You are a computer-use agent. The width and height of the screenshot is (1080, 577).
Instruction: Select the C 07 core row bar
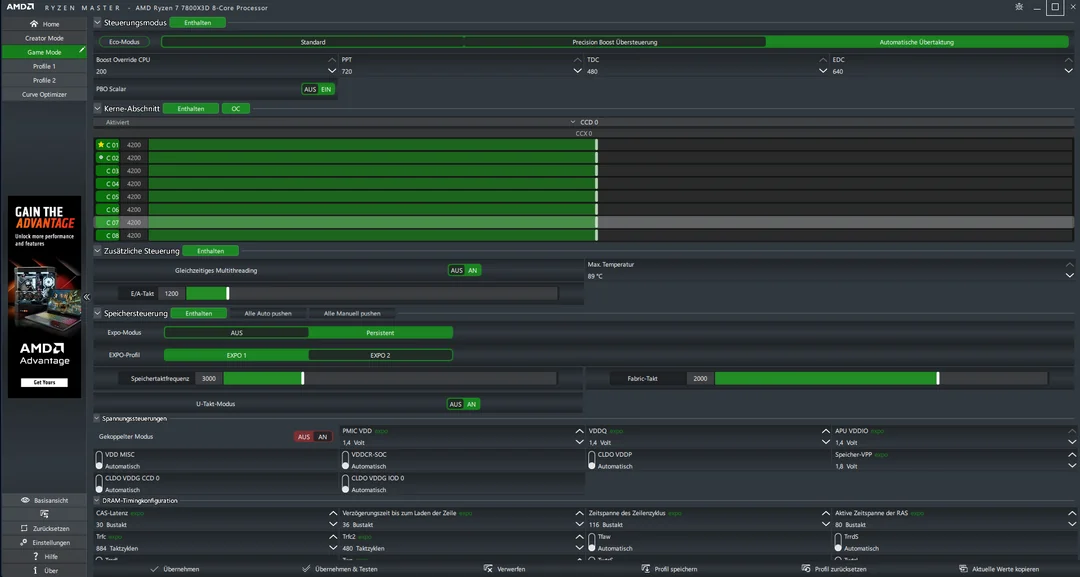pos(583,222)
